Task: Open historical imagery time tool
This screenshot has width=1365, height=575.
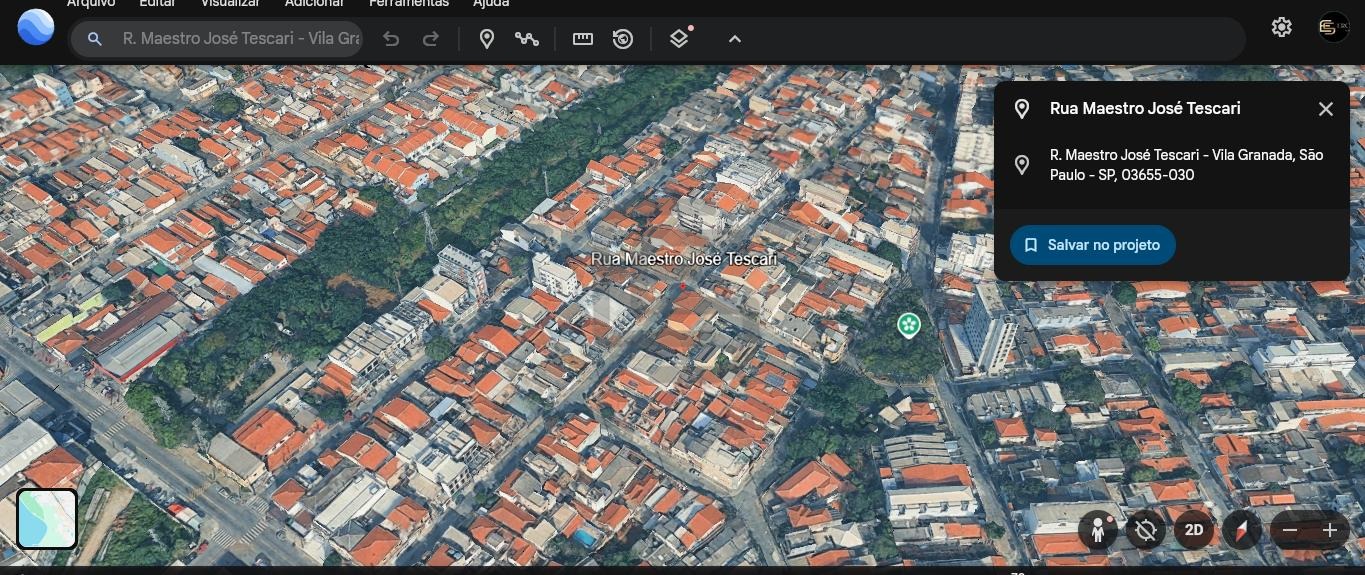Action: click(x=623, y=39)
